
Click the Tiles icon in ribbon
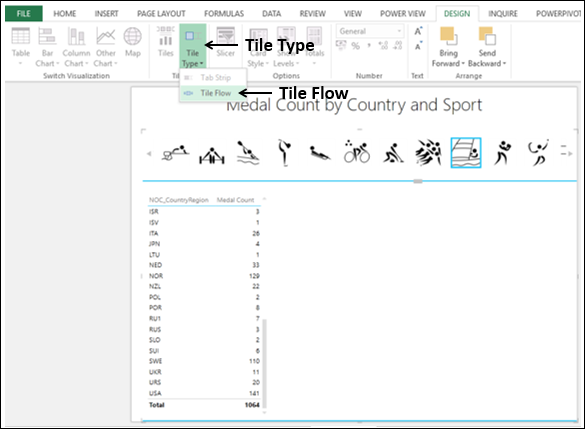165,42
